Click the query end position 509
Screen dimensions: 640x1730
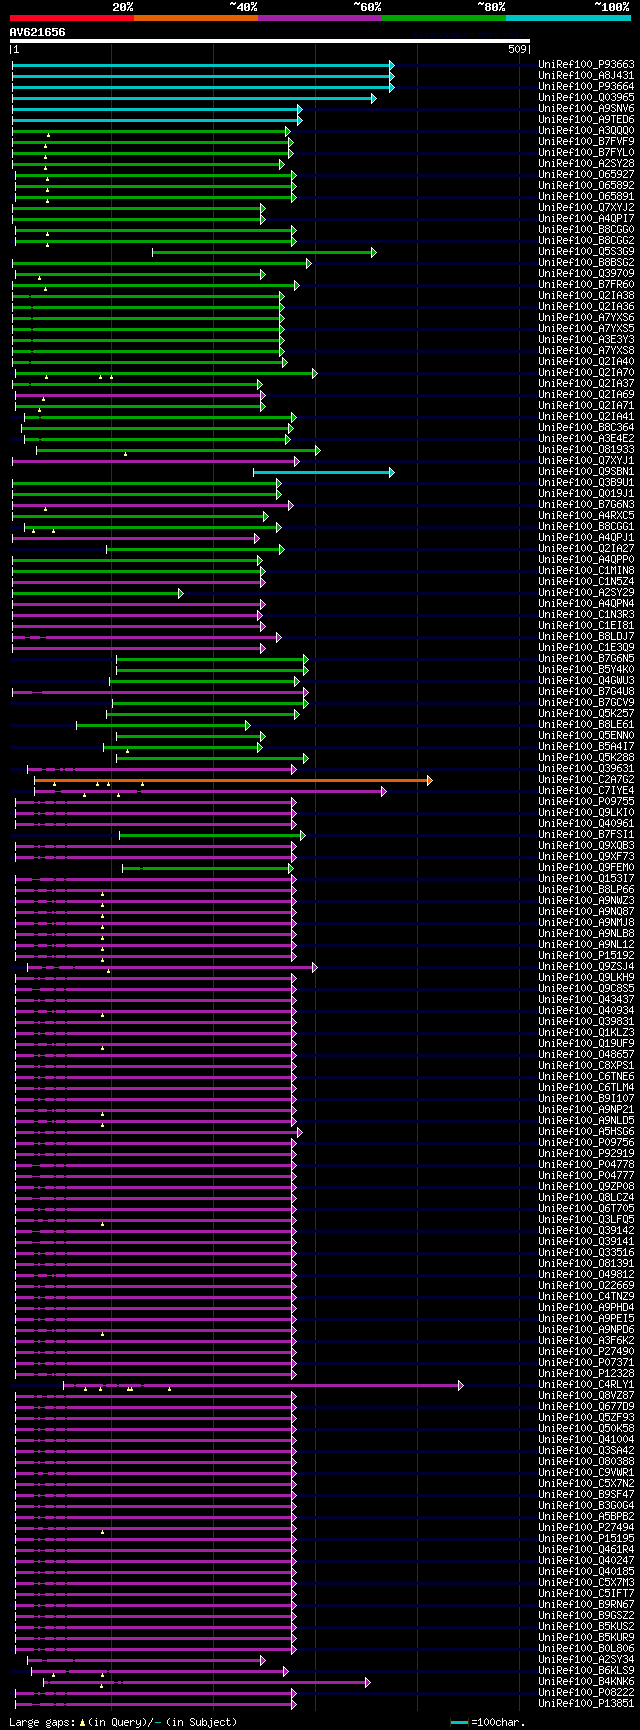point(518,49)
